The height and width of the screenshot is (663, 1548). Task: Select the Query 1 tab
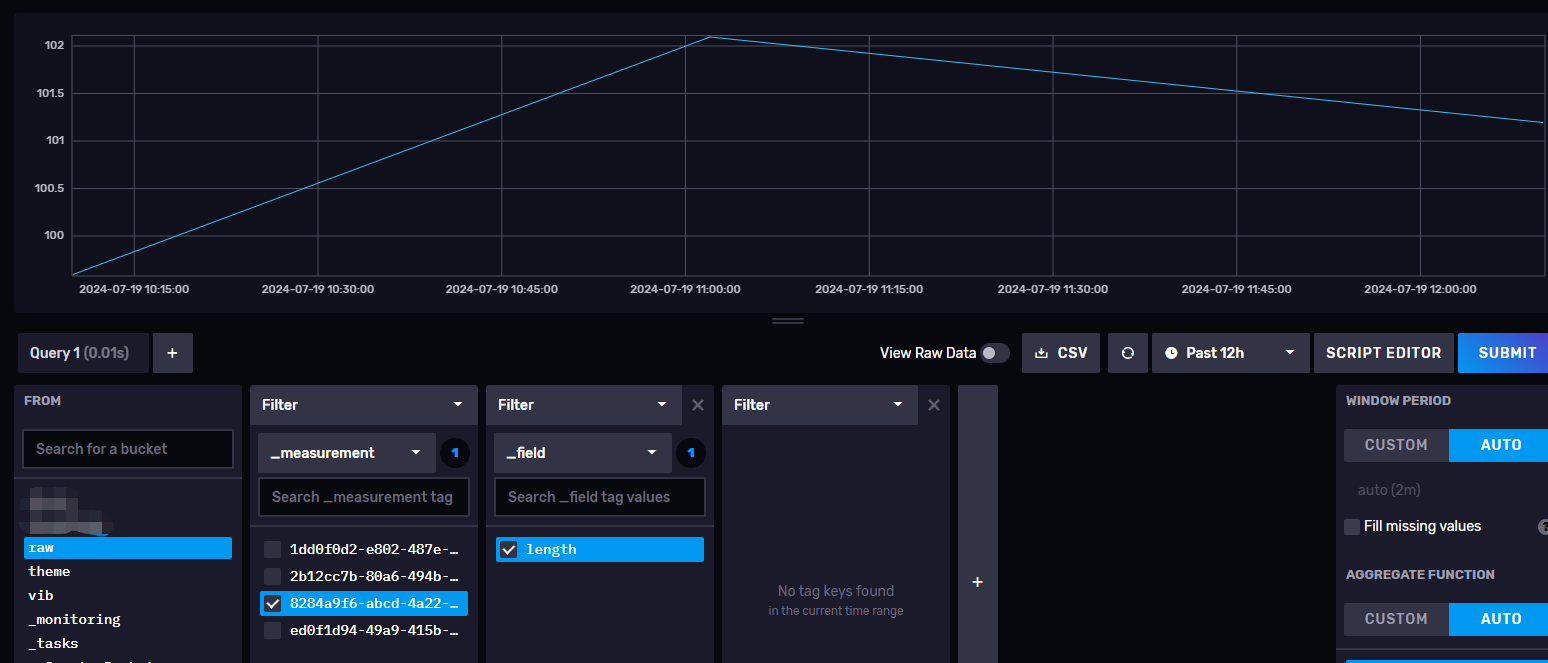click(x=83, y=353)
